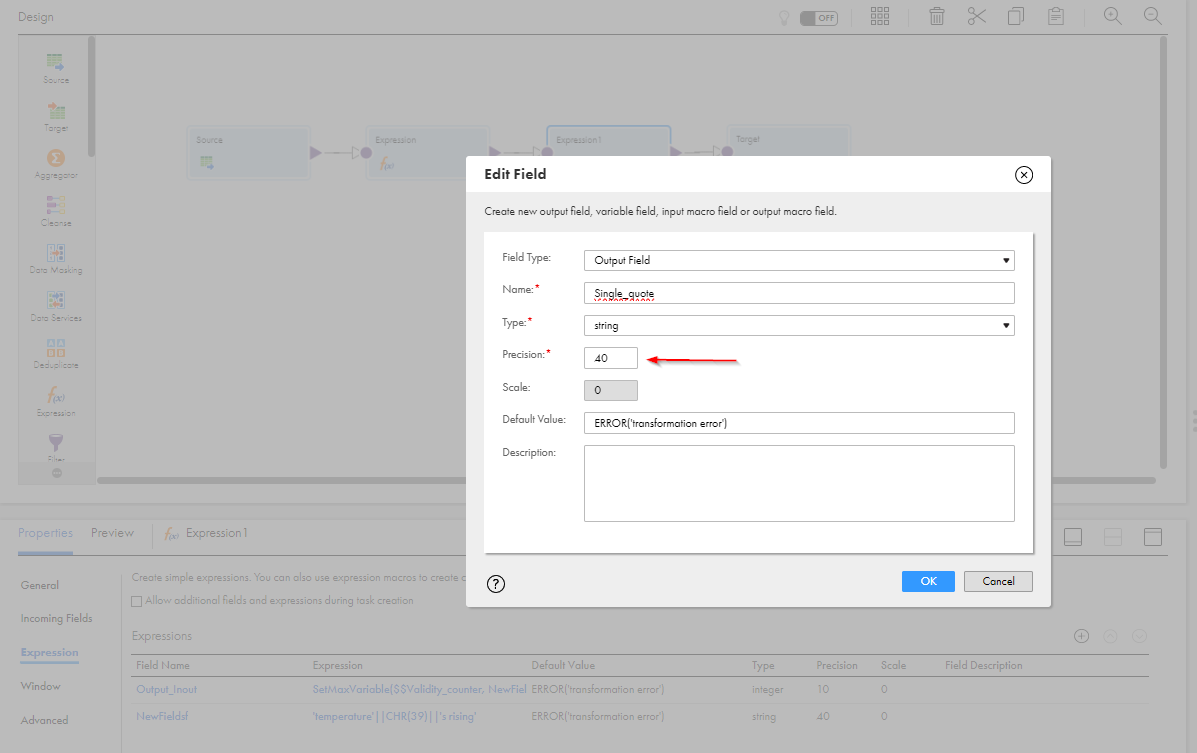
Task: Click the OK button
Action: point(928,581)
